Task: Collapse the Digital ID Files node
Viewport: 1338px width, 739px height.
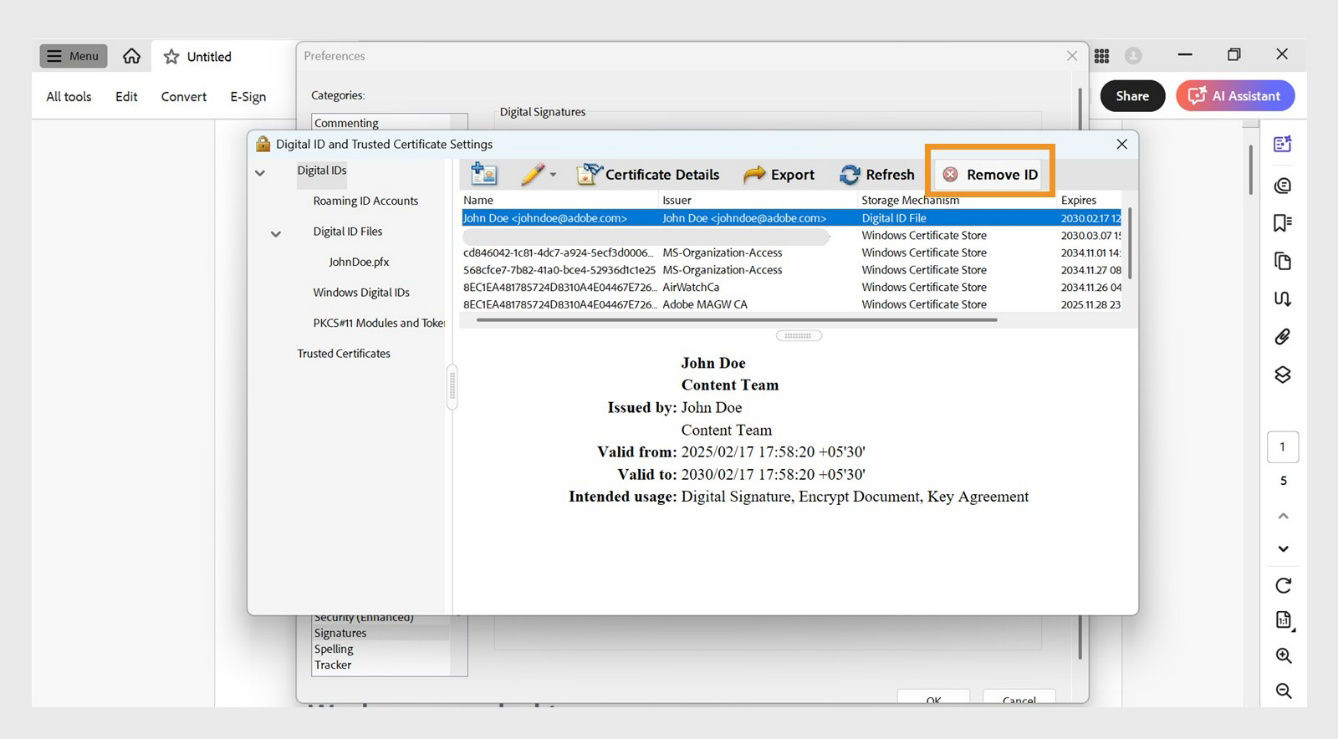Action: (x=276, y=232)
